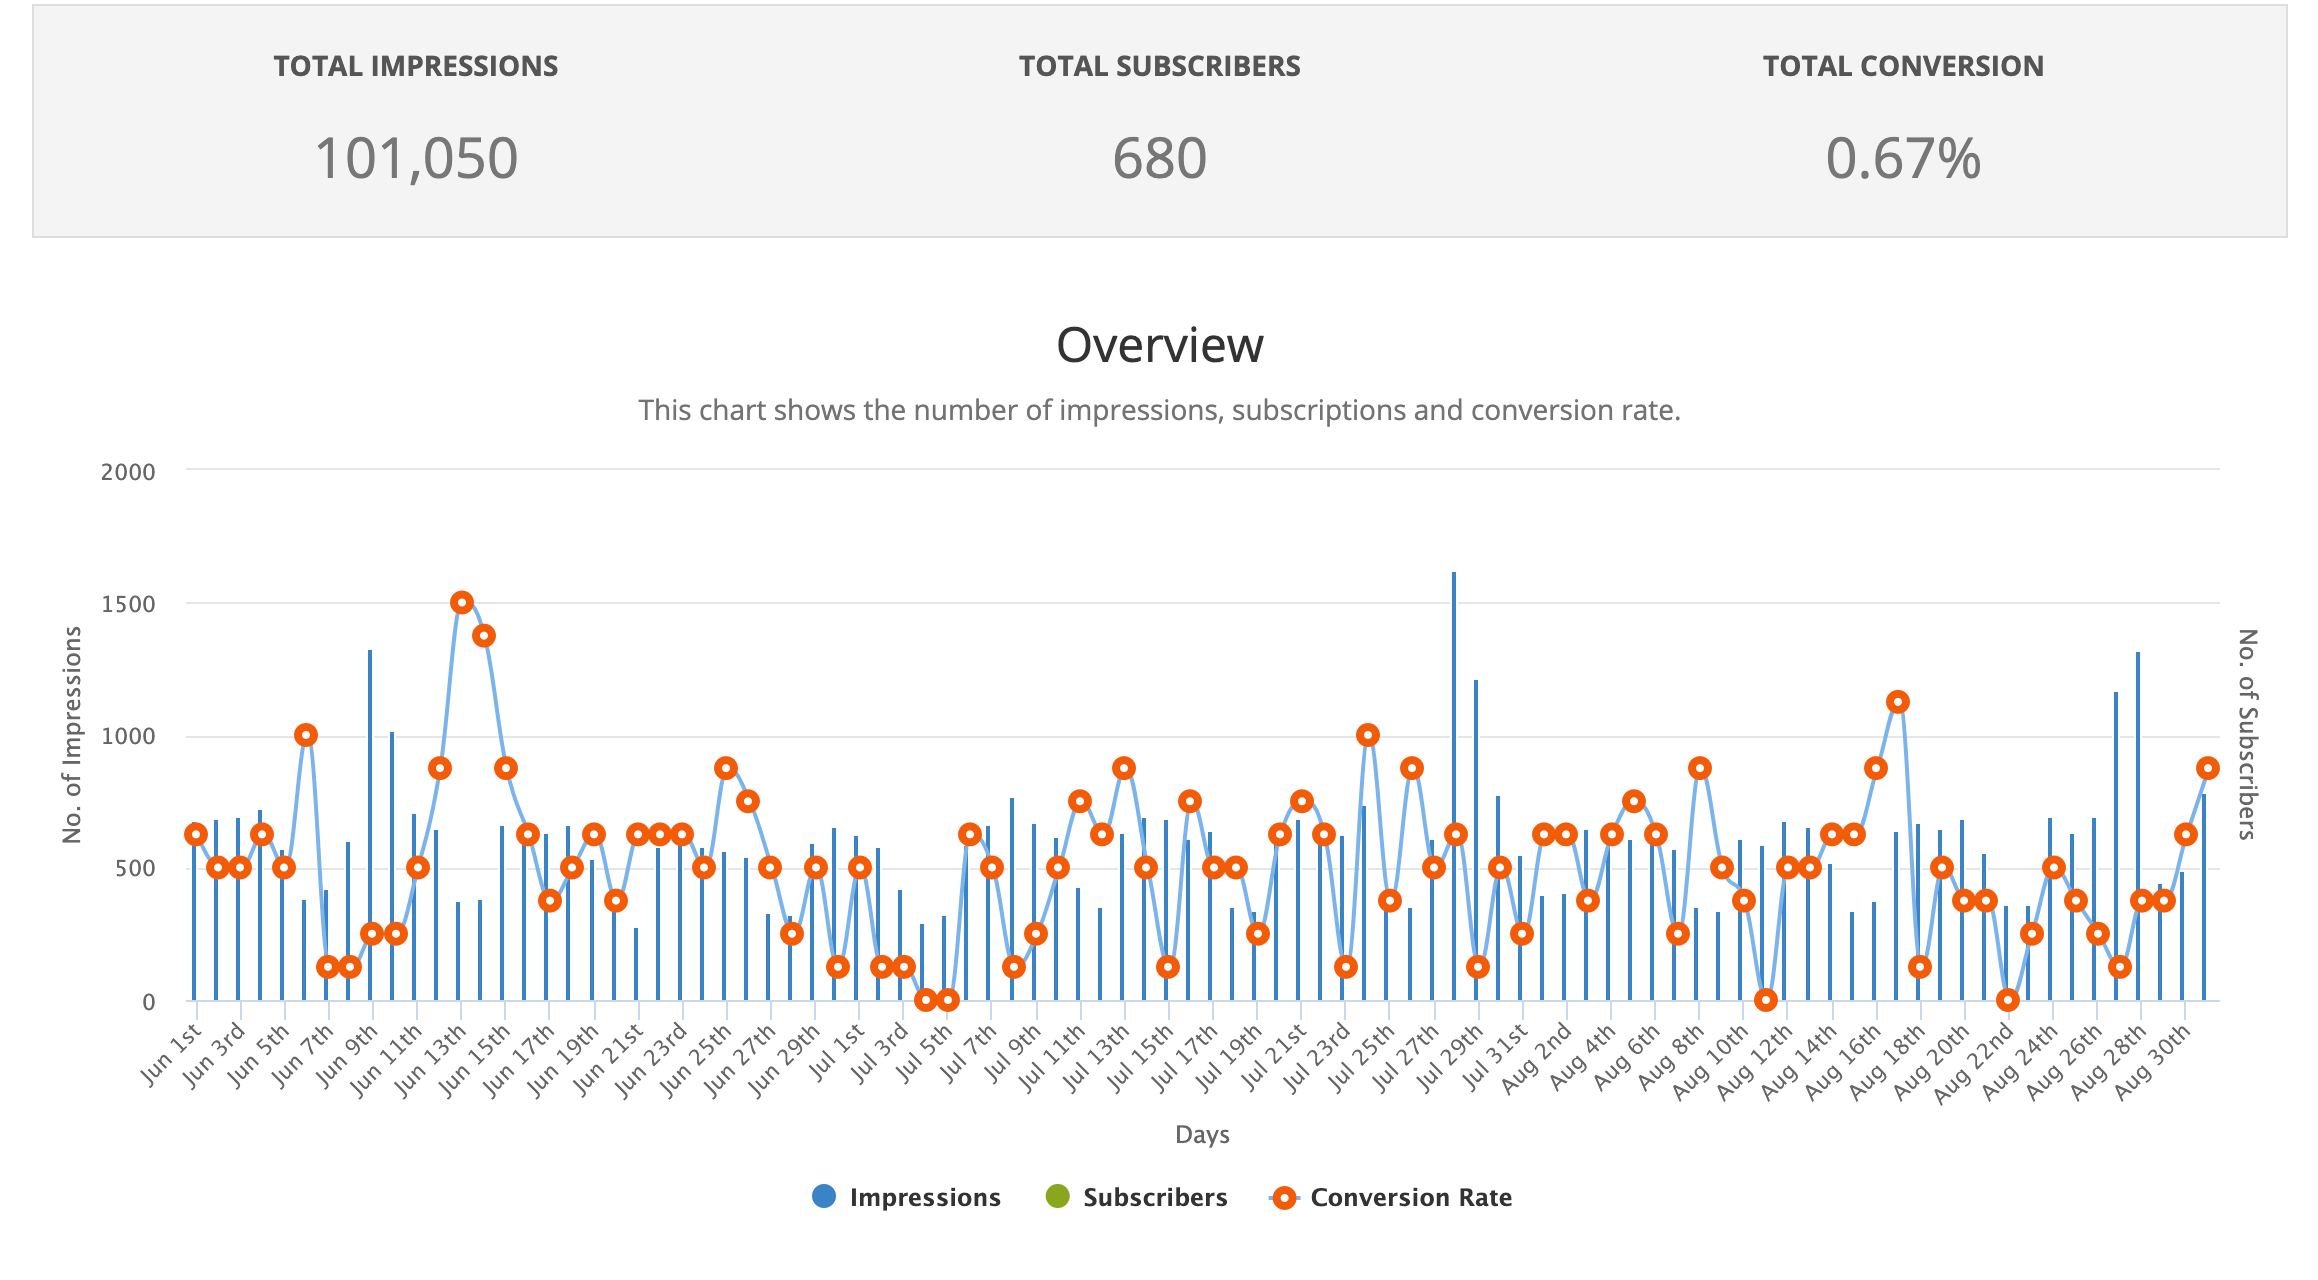Toggle the Conversion Rate legend series
This screenshot has width=2318, height=1280.
click(x=1410, y=1197)
